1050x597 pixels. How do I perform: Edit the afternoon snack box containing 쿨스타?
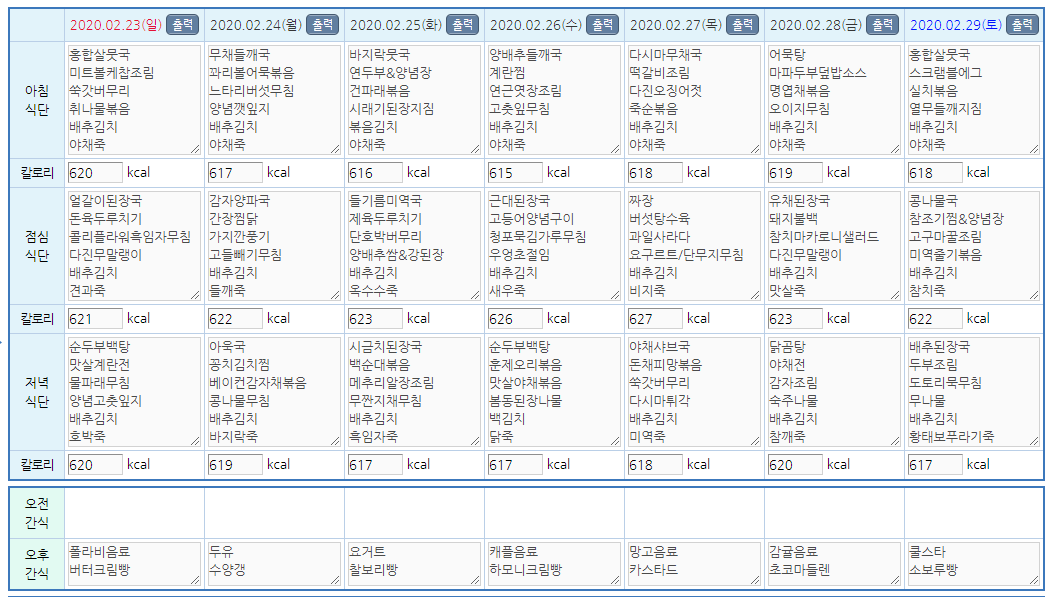974,564
